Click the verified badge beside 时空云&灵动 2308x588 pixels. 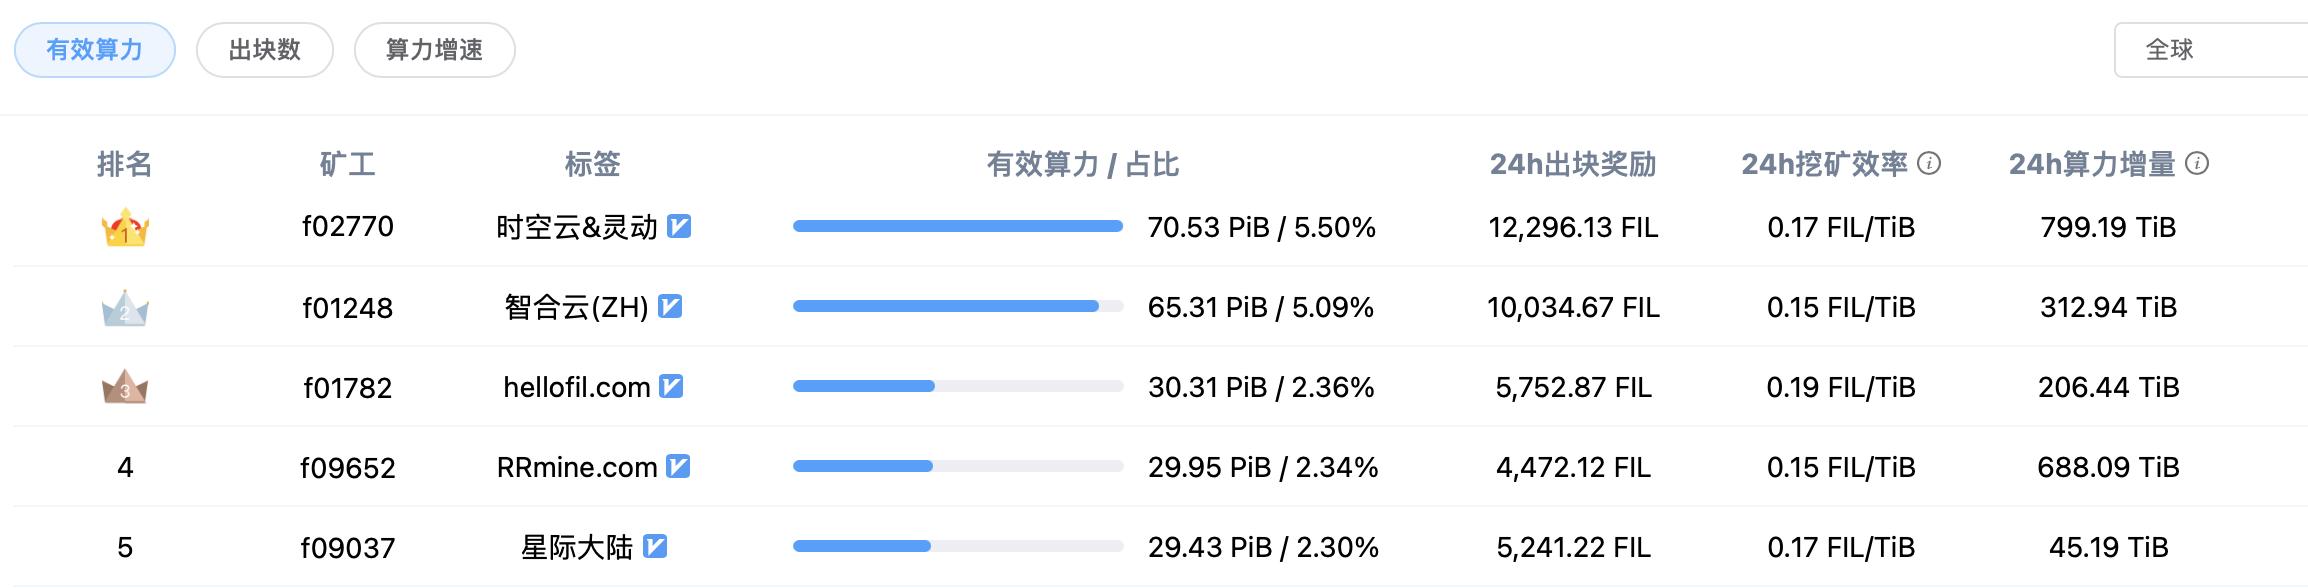(x=679, y=227)
